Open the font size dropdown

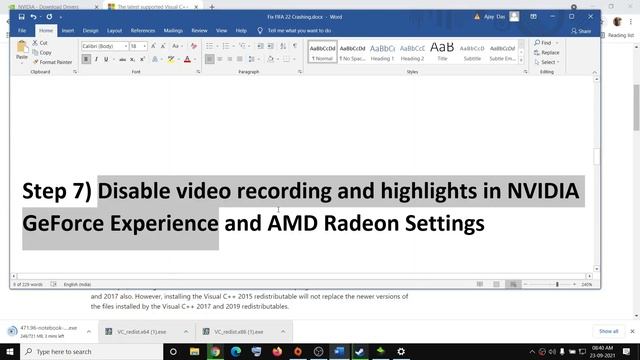pos(144,46)
